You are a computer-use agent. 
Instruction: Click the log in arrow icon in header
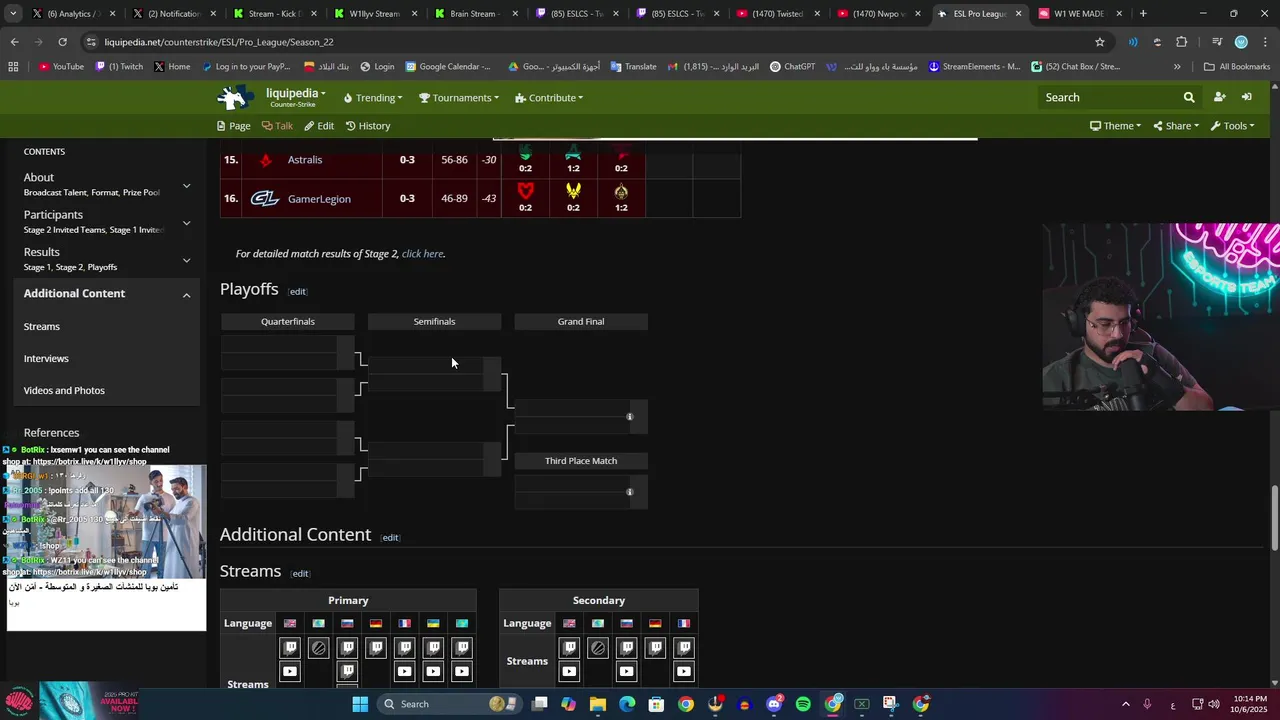point(1247,97)
